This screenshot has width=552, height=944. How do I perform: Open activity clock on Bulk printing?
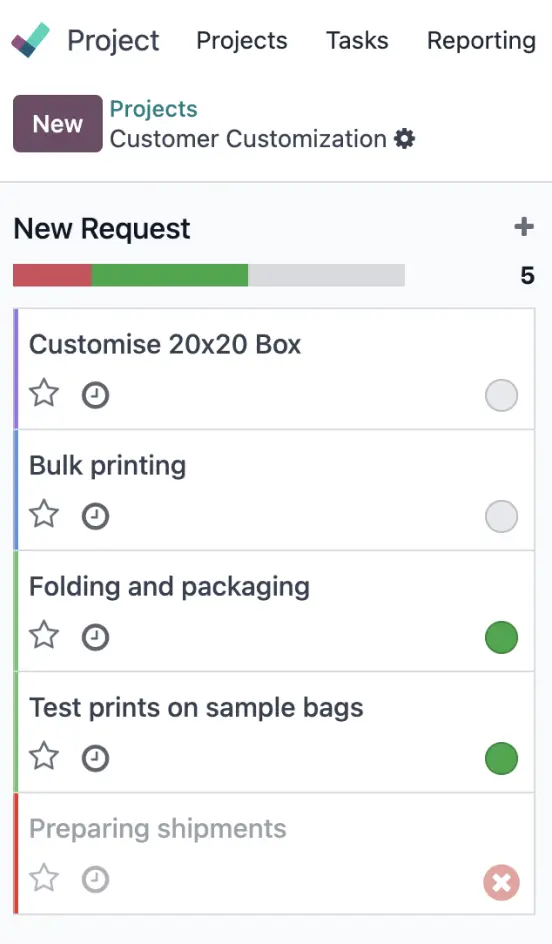(95, 517)
